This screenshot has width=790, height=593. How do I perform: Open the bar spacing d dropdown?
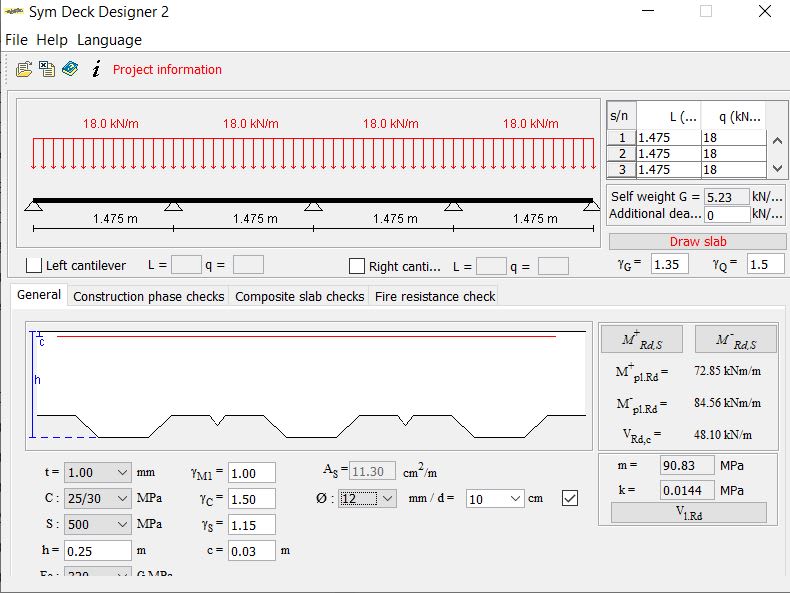coord(495,499)
